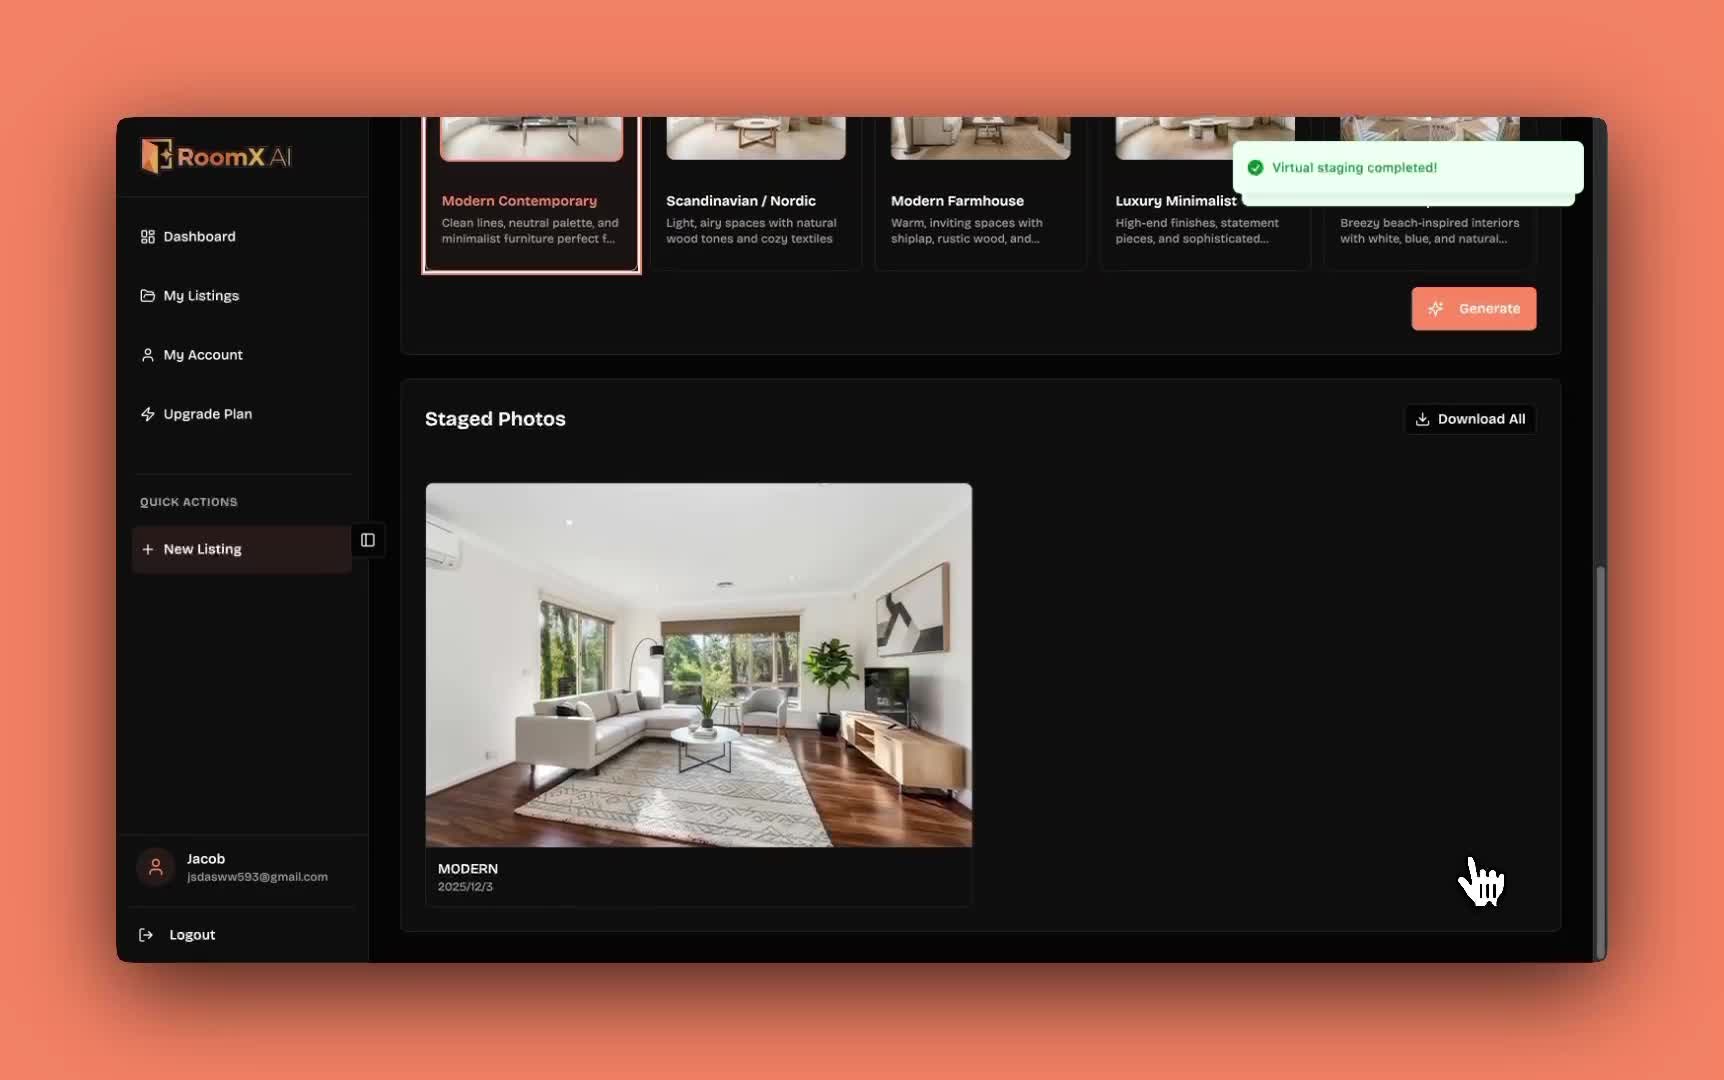
Task: Click the sparkle icon on Generate button
Action: tap(1437, 309)
